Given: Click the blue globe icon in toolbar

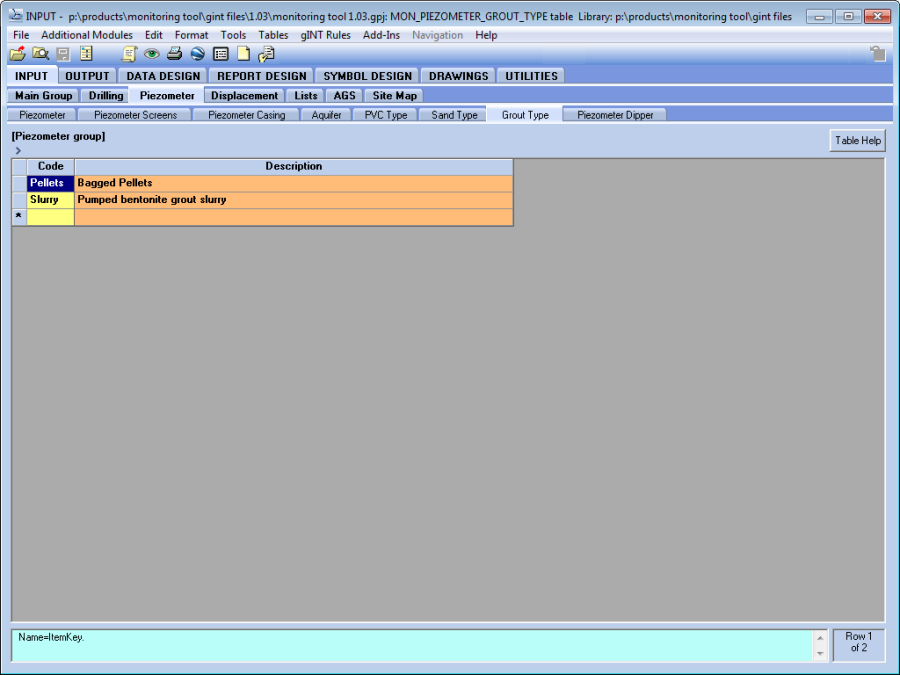Looking at the screenshot, I should tap(197, 54).
